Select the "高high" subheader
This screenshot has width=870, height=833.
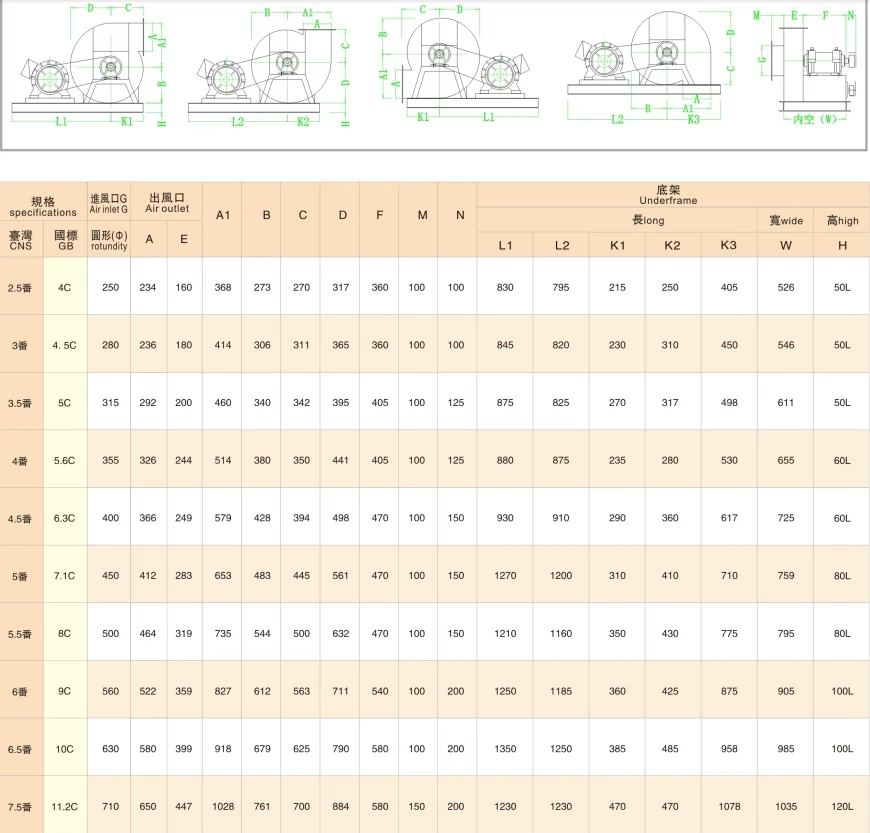pos(842,220)
